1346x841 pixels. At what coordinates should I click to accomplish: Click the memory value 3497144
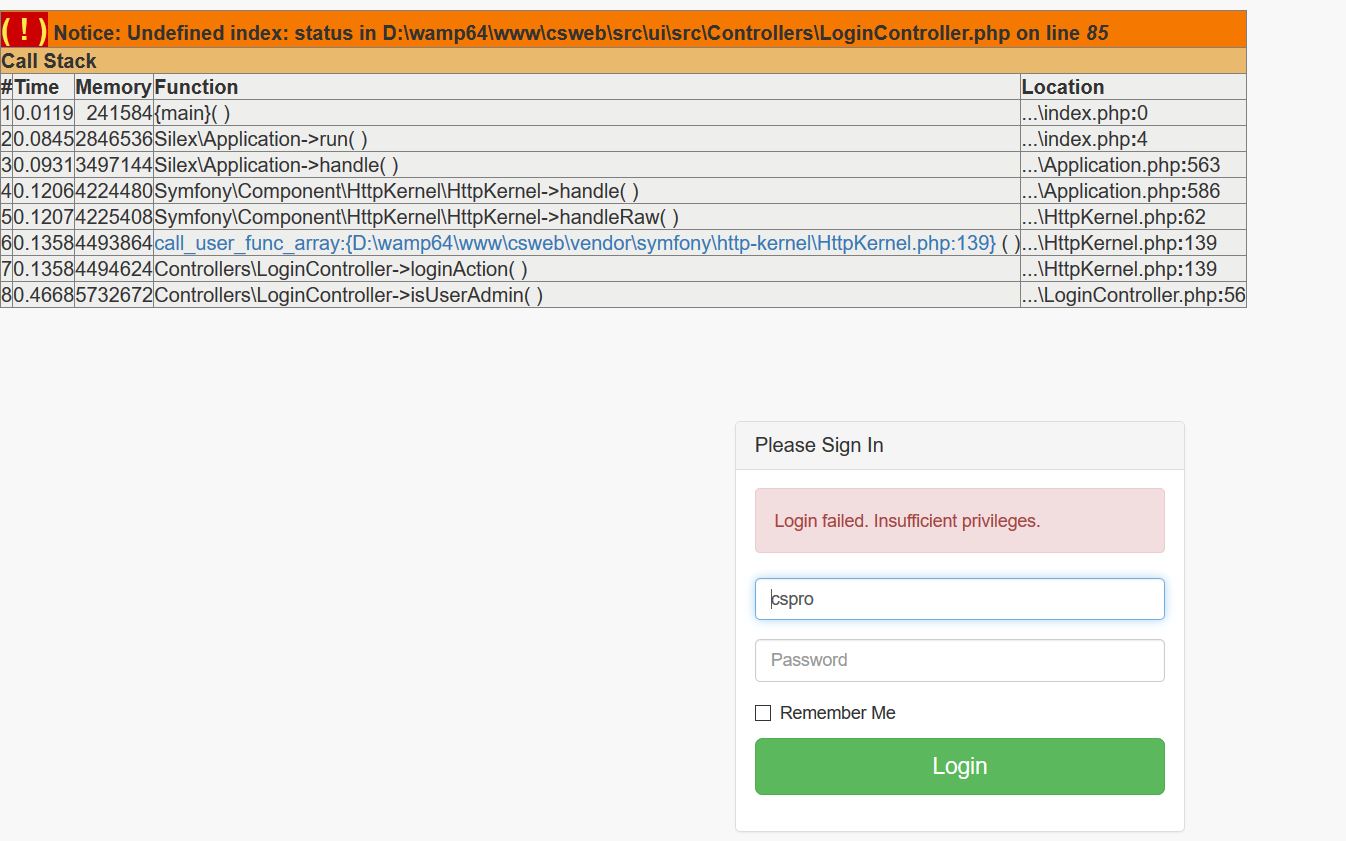[x=113, y=165]
